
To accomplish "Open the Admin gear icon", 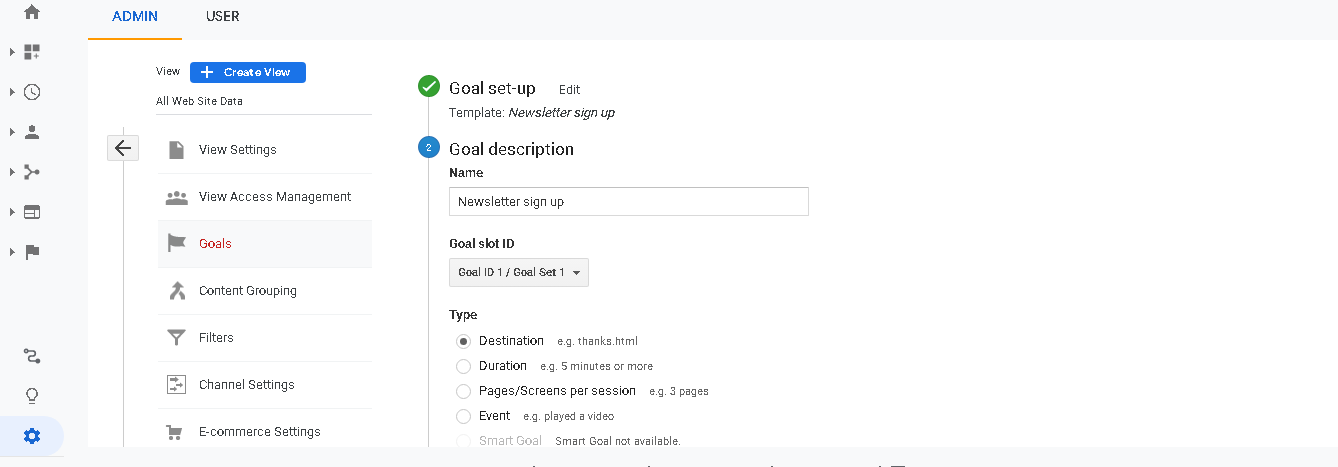I will [x=32, y=436].
